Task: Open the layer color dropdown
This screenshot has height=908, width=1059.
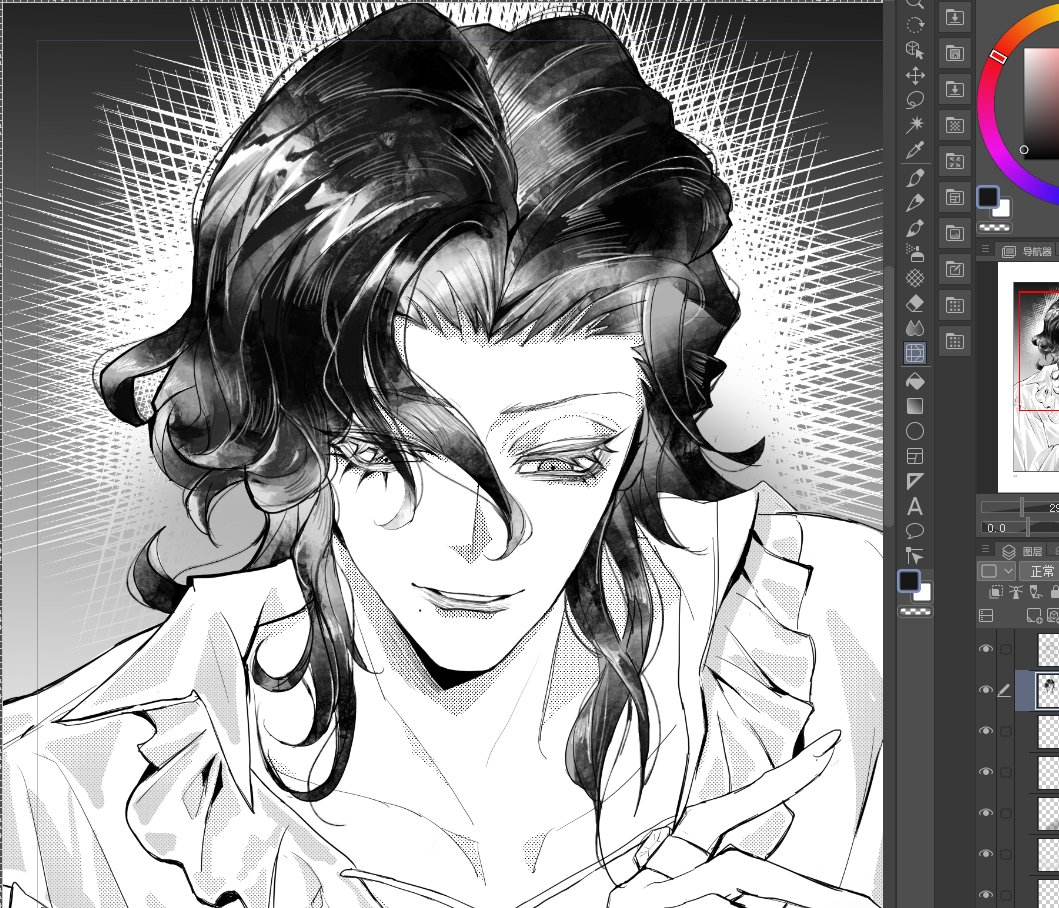Action: (996, 571)
